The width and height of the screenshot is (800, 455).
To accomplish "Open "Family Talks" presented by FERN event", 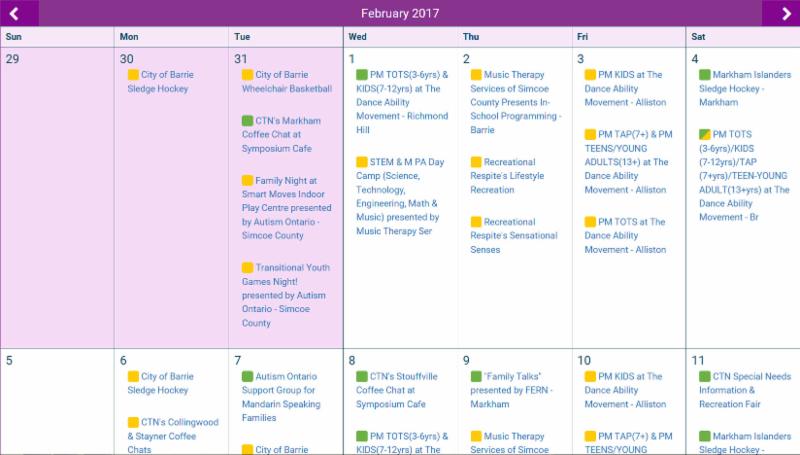I will 513,390.
